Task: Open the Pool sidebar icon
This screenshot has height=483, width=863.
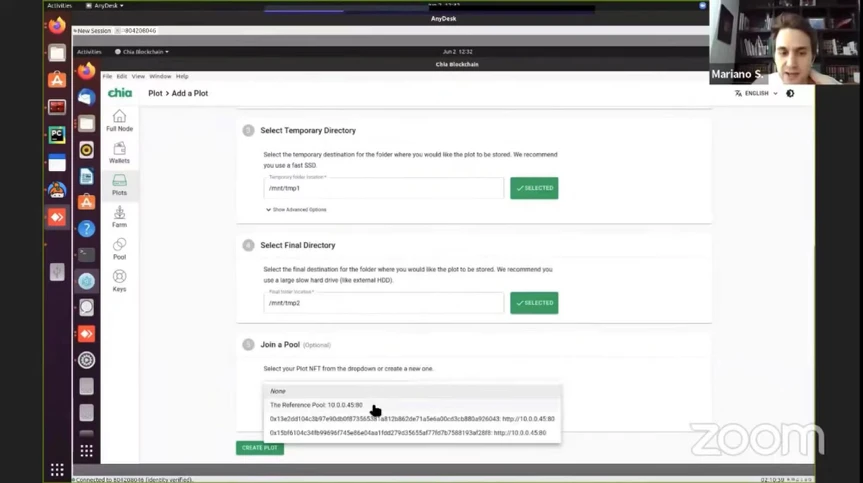Action: (119, 249)
